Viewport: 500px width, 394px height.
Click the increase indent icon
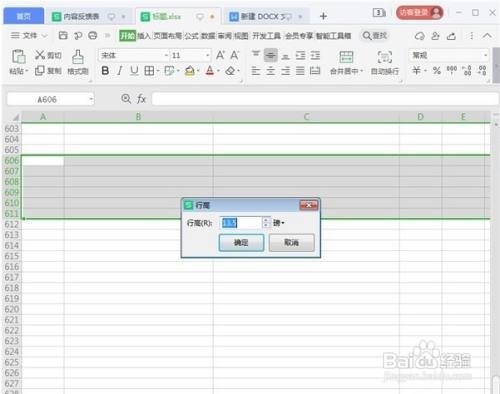(x=315, y=55)
